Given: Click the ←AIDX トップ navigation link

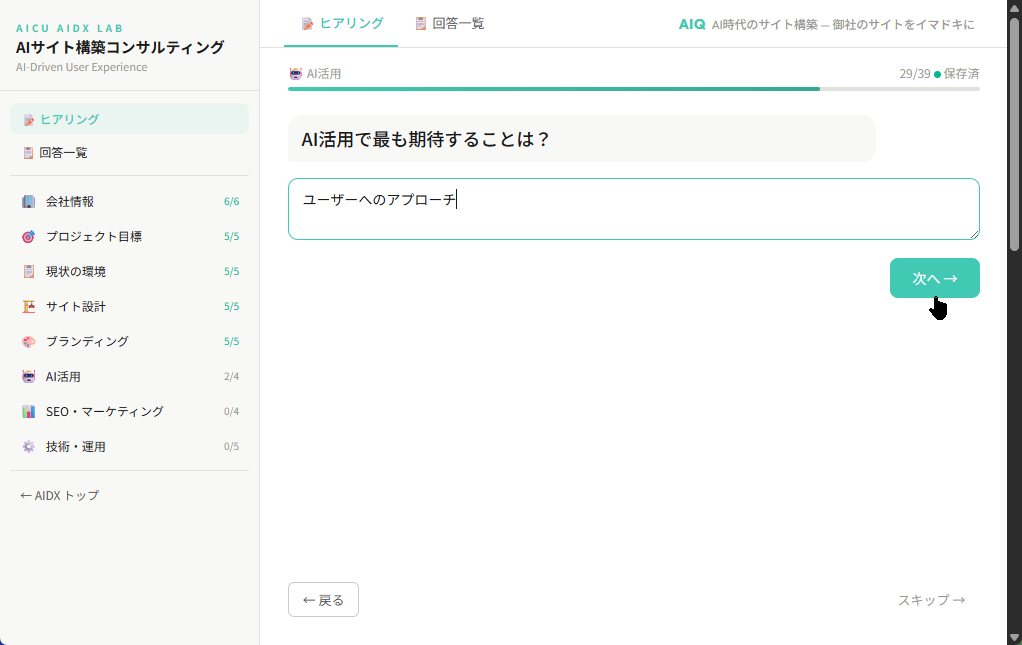Looking at the screenshot, I should [x=59, y=494].
